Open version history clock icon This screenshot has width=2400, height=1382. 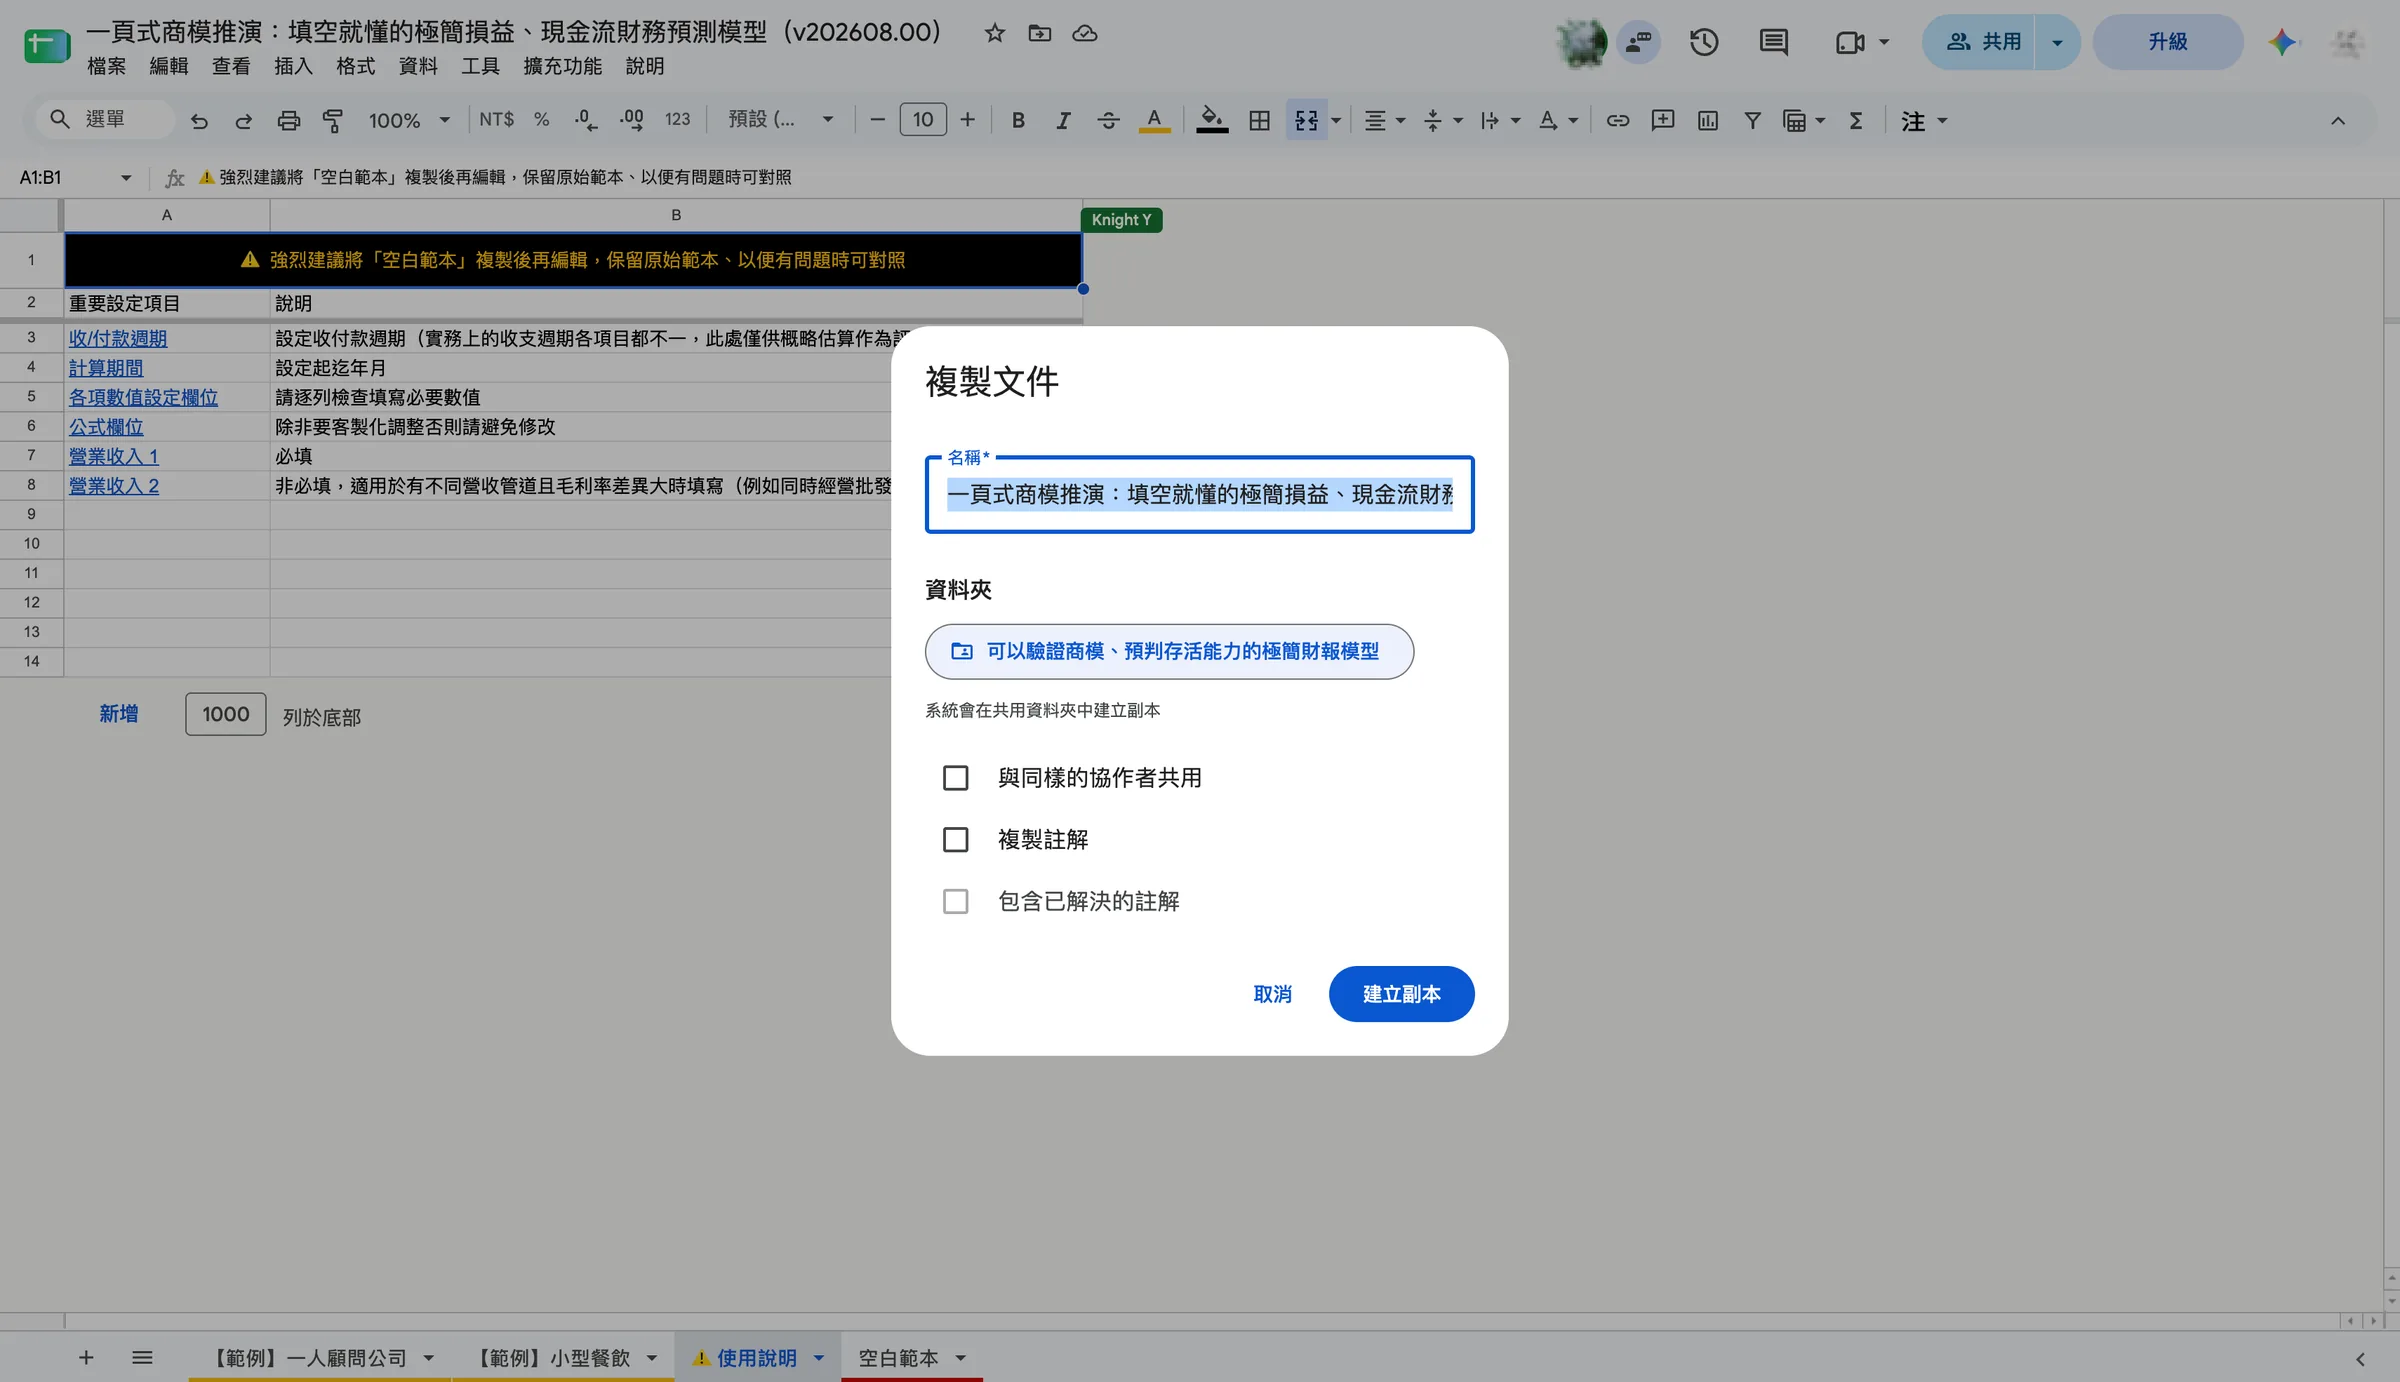coord(1704,42)
